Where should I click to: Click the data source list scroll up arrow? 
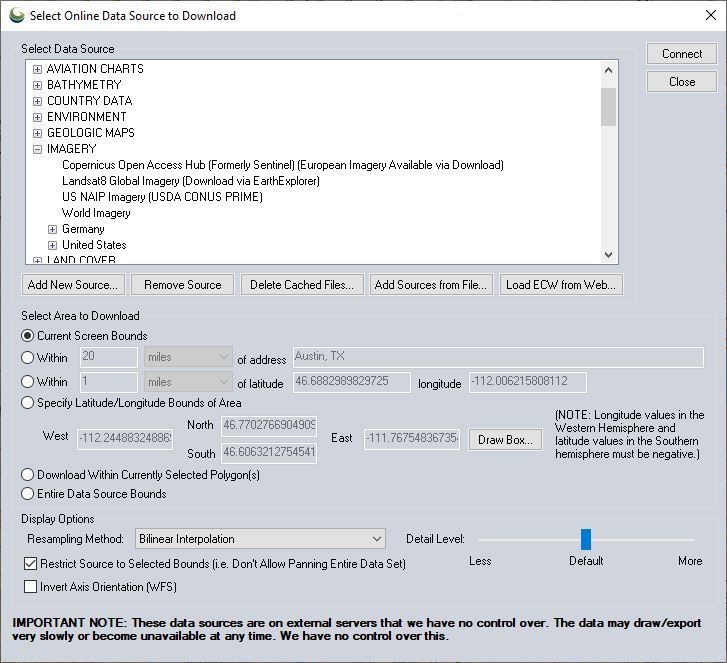[x=608, y=70]
